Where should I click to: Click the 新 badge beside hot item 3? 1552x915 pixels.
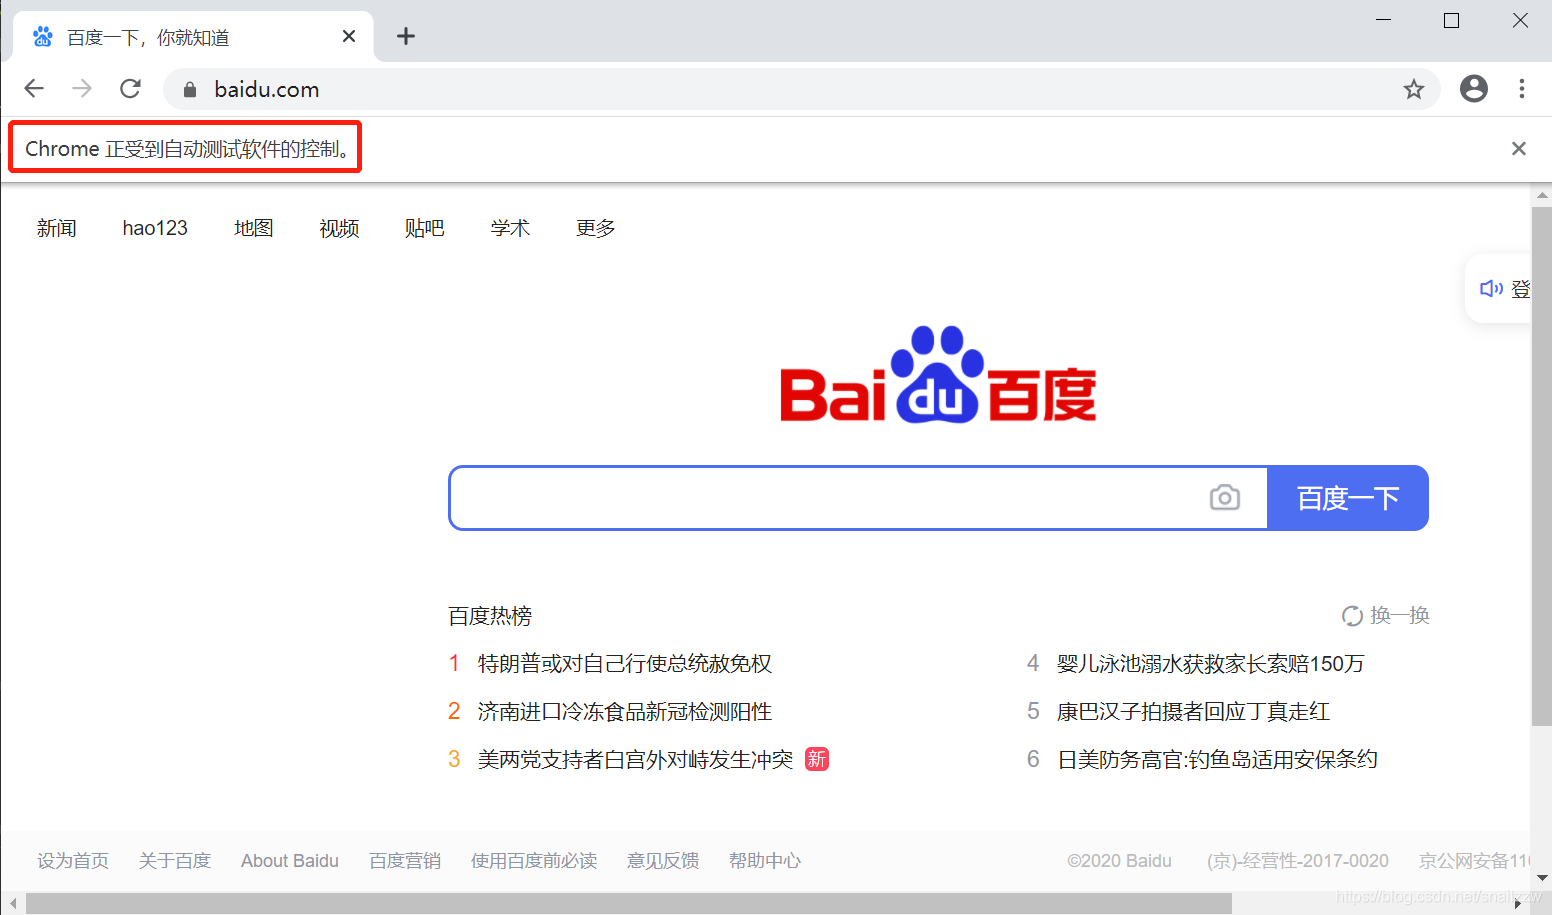click(x=817, y=760)
